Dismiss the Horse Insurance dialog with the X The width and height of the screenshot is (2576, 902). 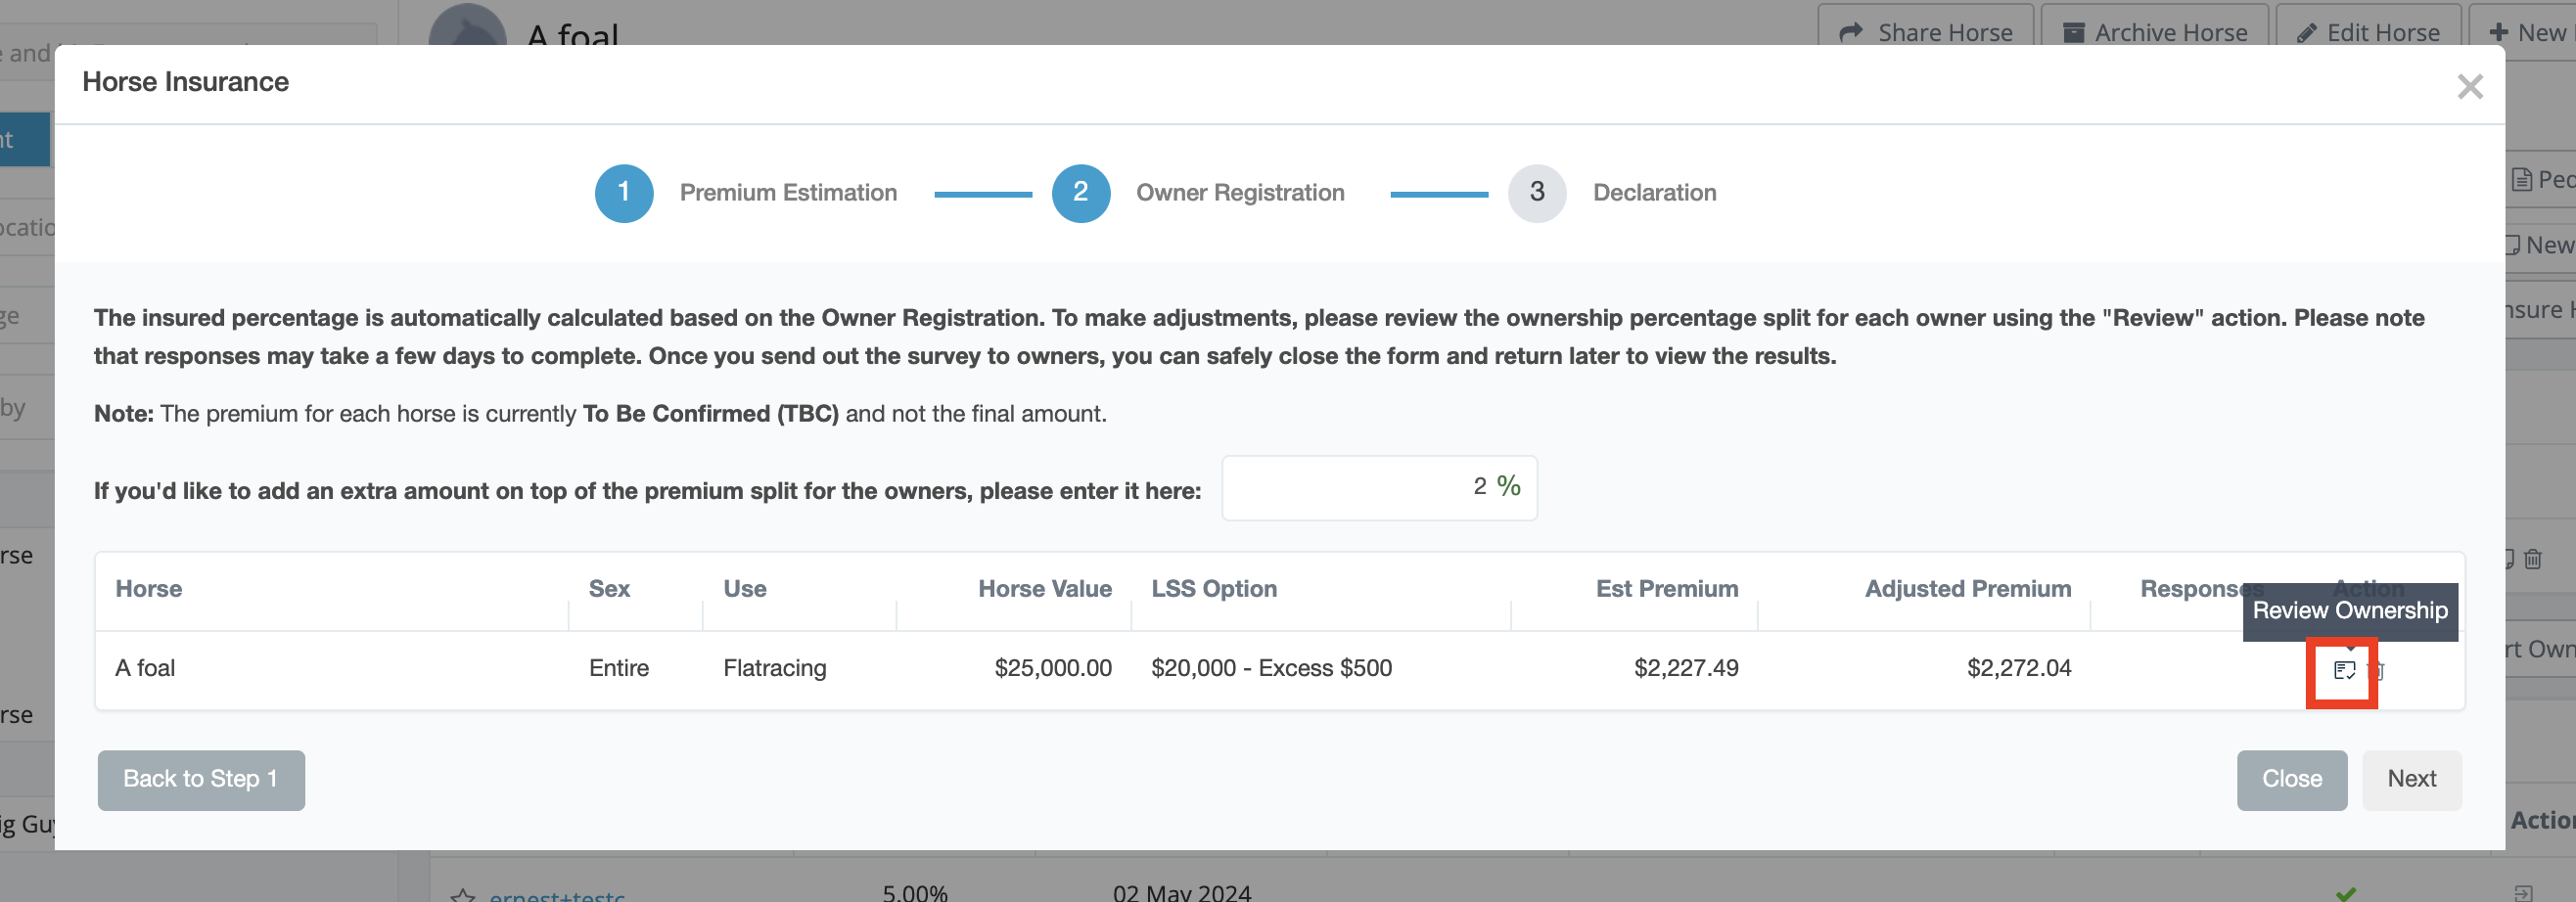coord(2469,87)
